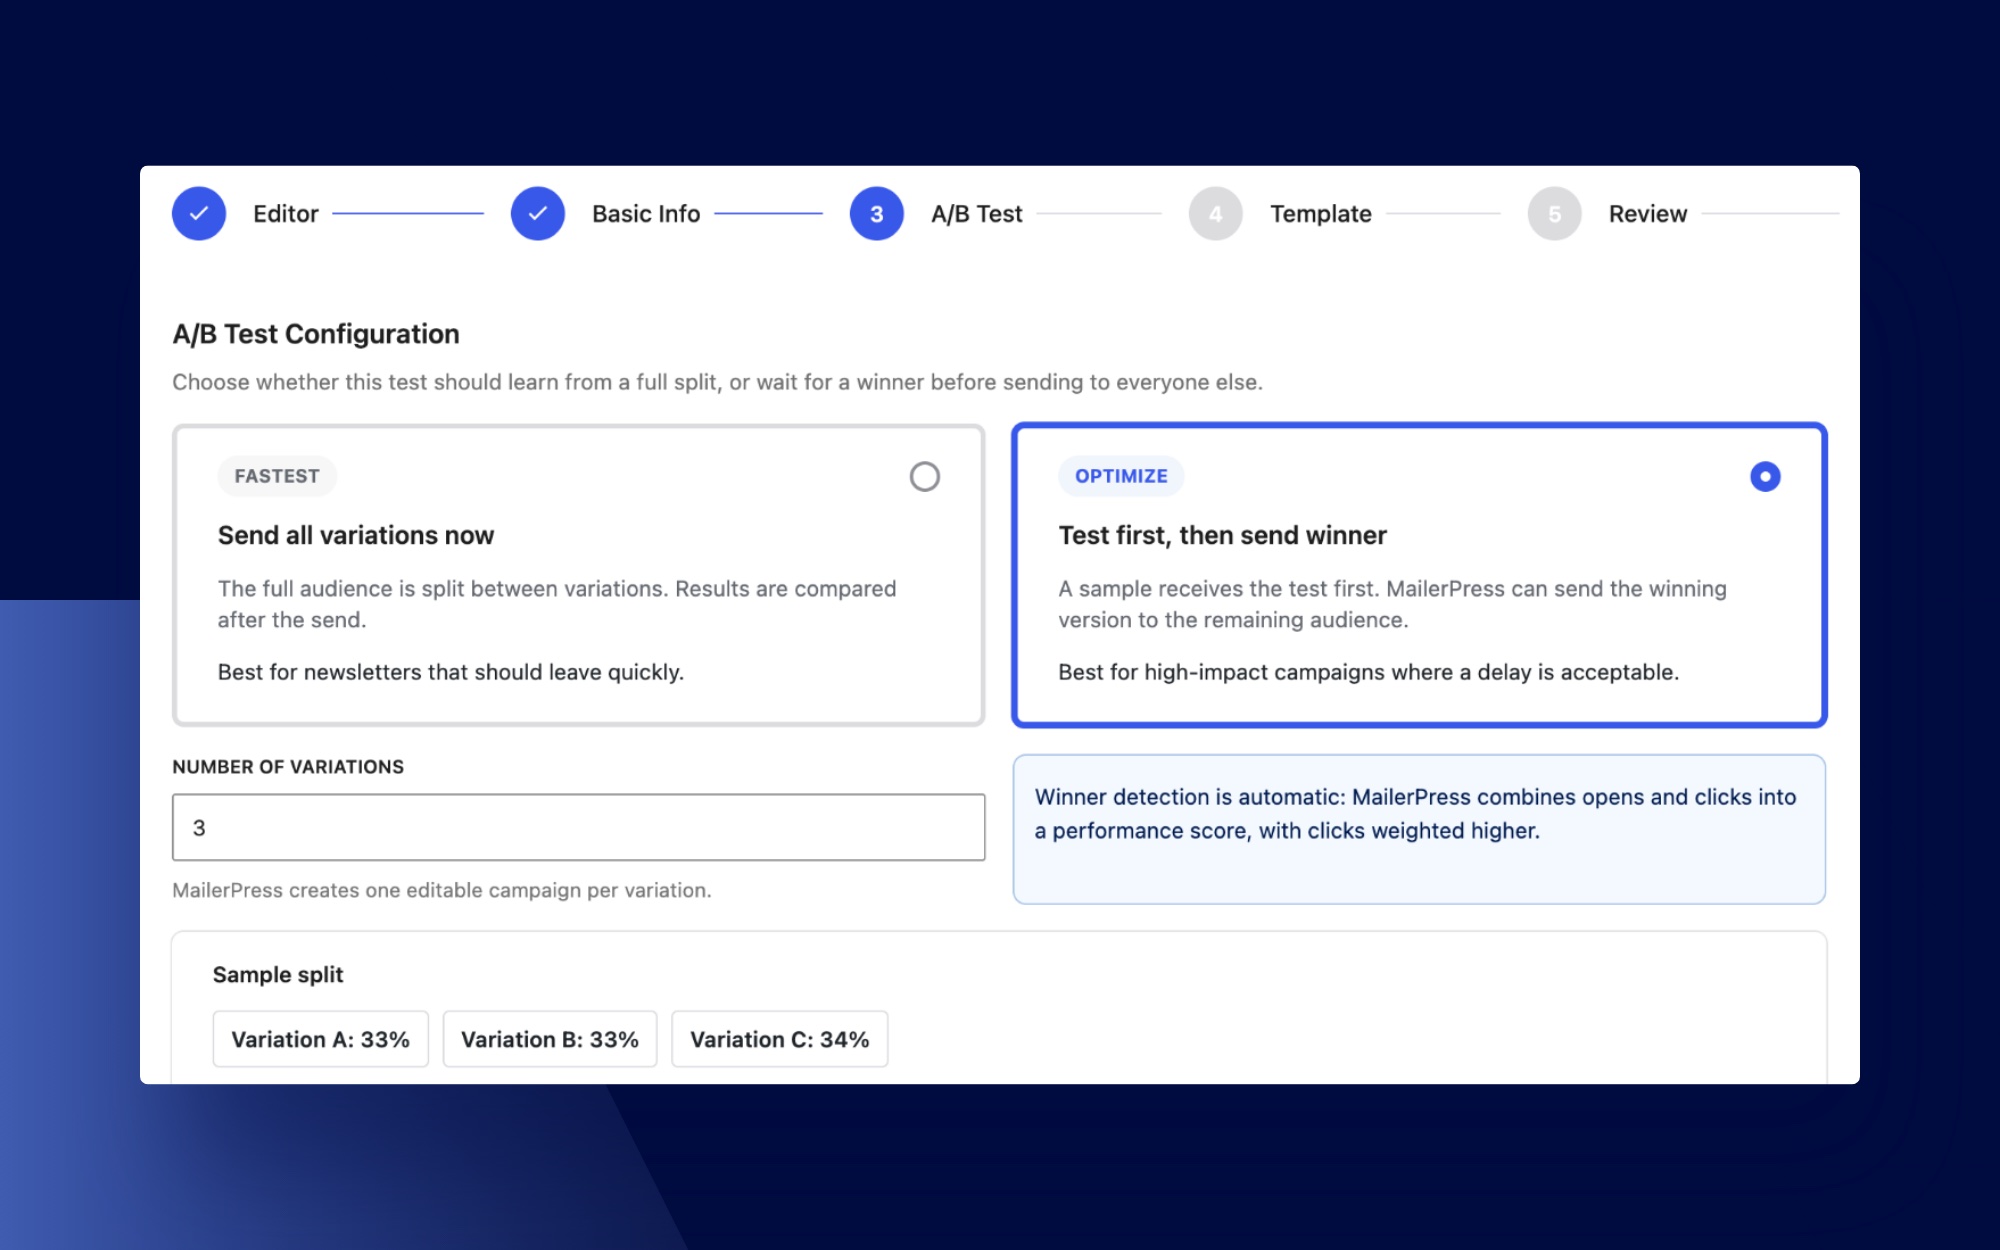This screenshot has width=2000, height=1250.
Task: Select the Optimize radio button
Action: 1765,477
